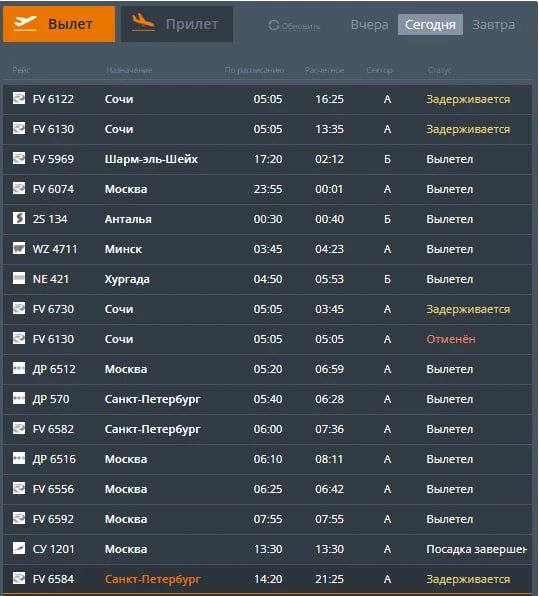Click airline logo icon for flight WZ 4711
This screenshot has width=539, height=596.
point(19,248)
